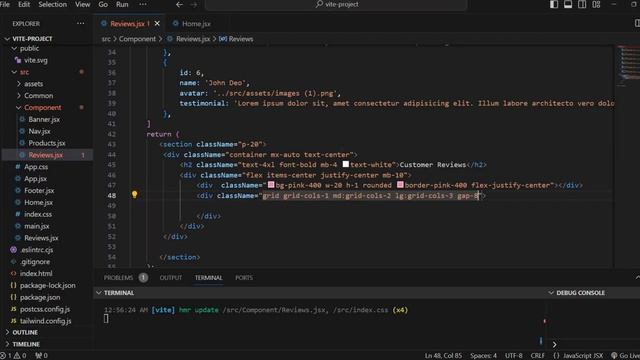Click the navigate back arrow
The width and height of the screenshot is (640, 360).
(179, 4)
